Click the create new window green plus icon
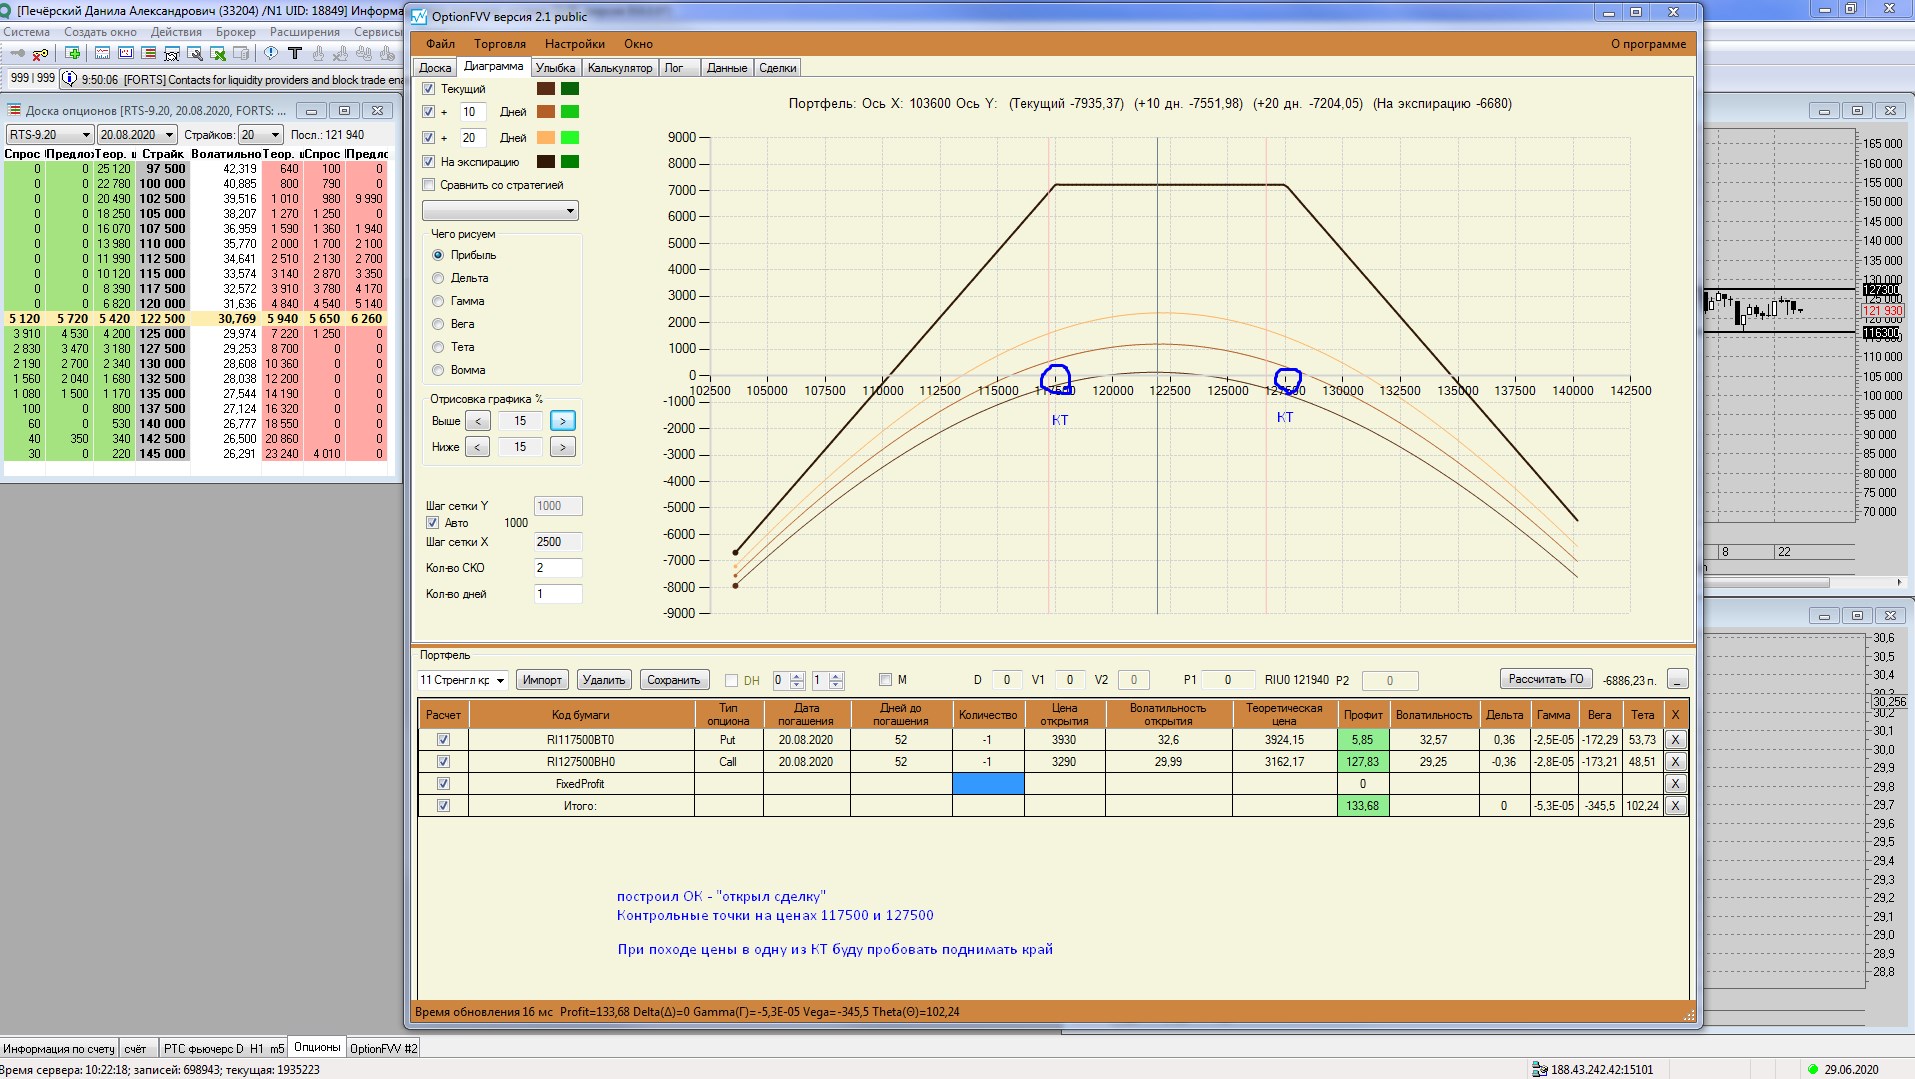1915x1079 pixels. point(73,53)
